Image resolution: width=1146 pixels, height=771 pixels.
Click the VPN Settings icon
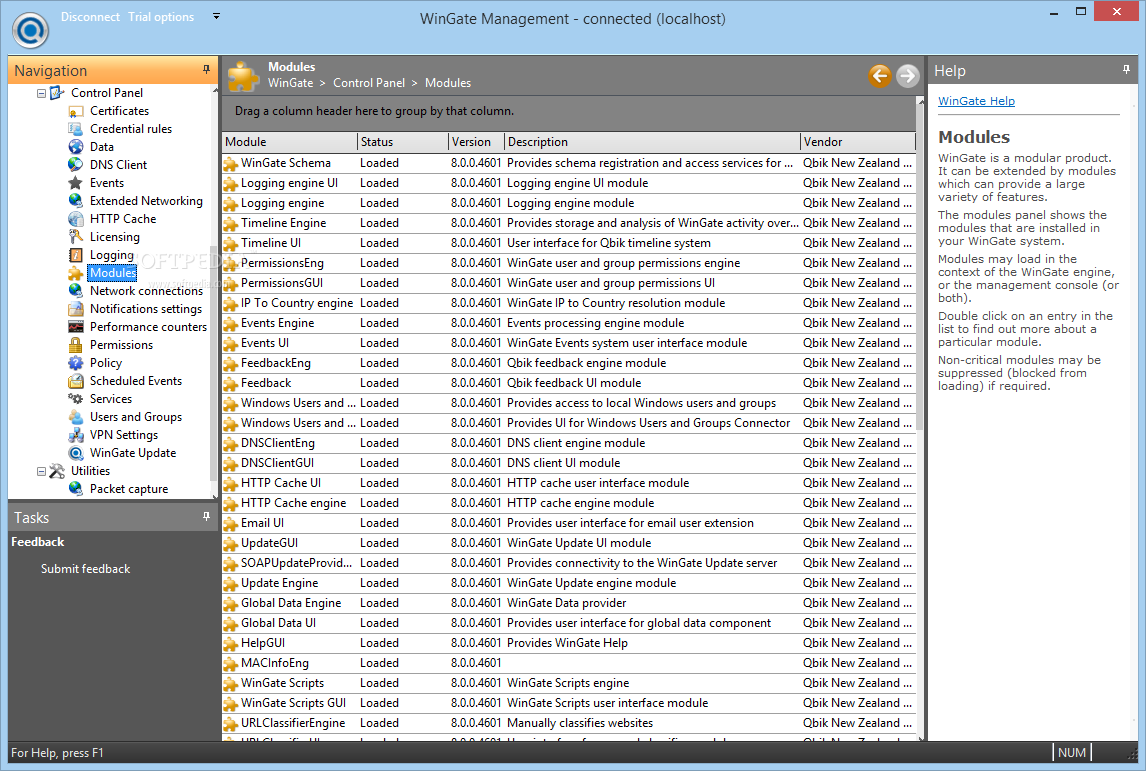(75, 435)
